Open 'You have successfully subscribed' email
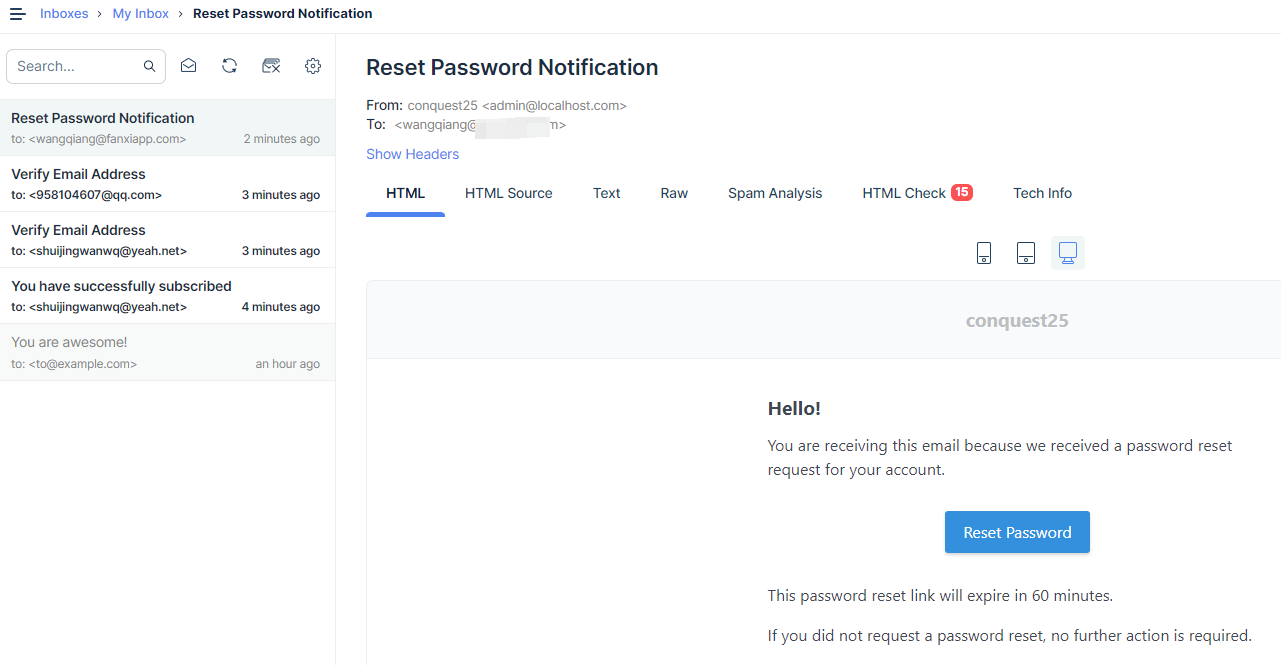The height and width of the screenshot is (665, 1281). tap(167, 296)
